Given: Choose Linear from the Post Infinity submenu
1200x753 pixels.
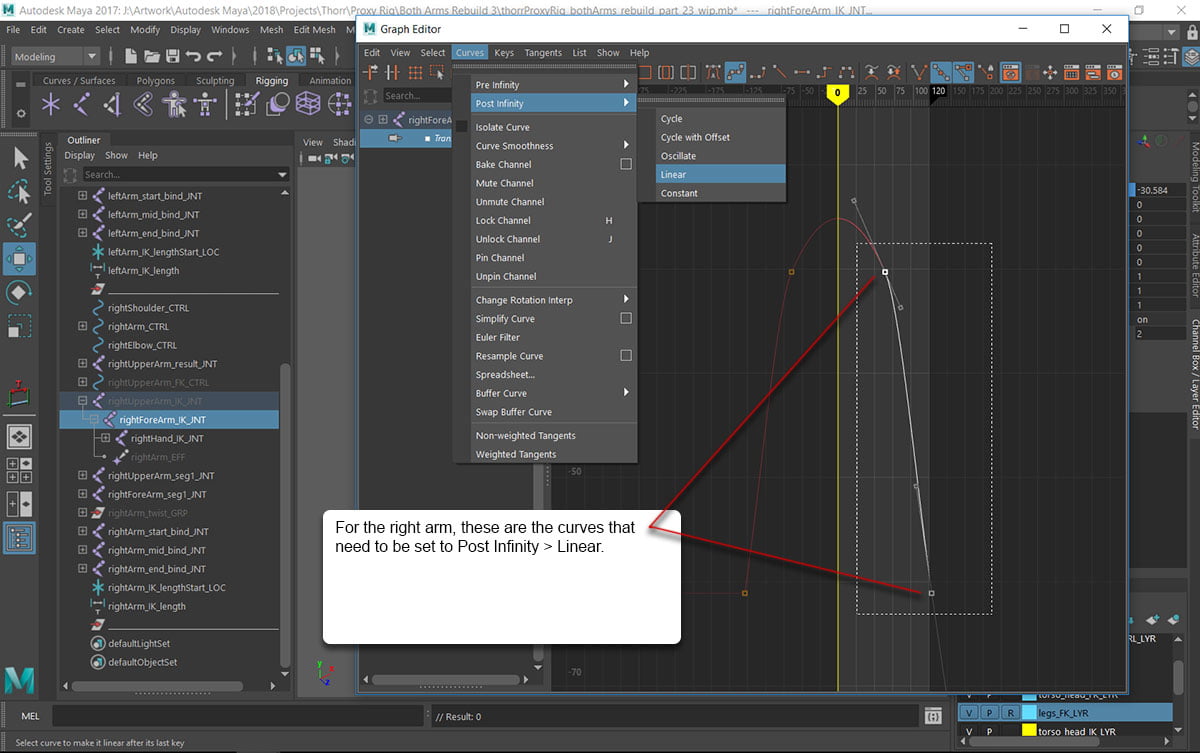Looking at the screenshot, I should point(673,174).
